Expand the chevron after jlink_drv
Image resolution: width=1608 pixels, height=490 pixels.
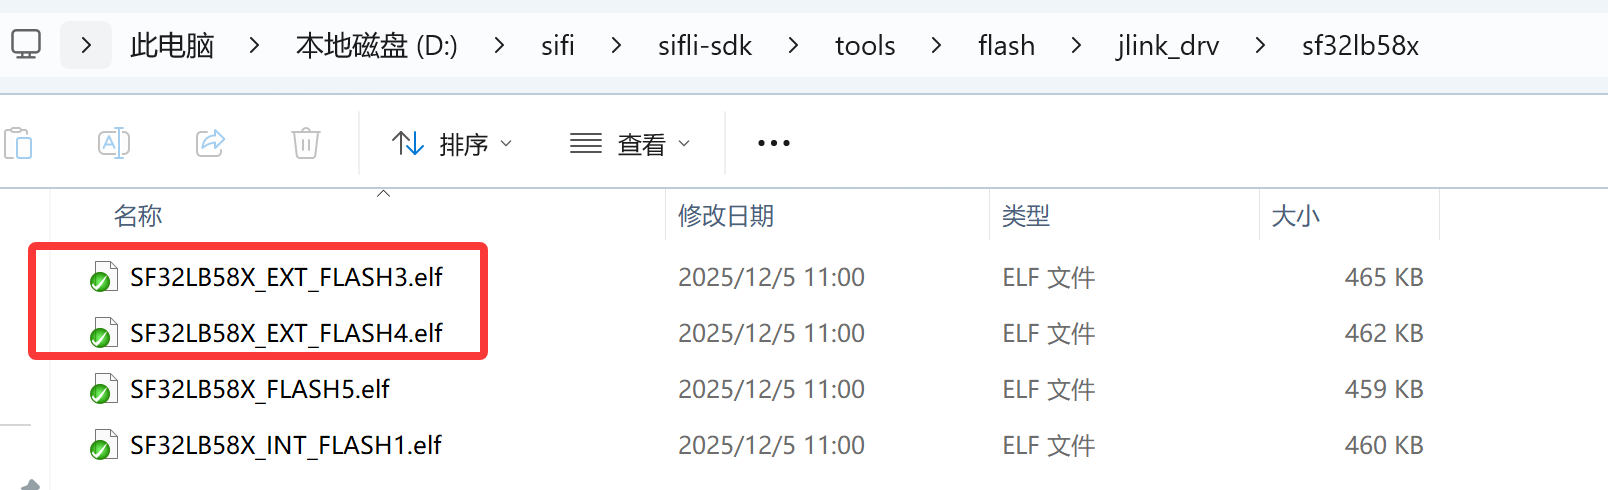coord(1260,46)
